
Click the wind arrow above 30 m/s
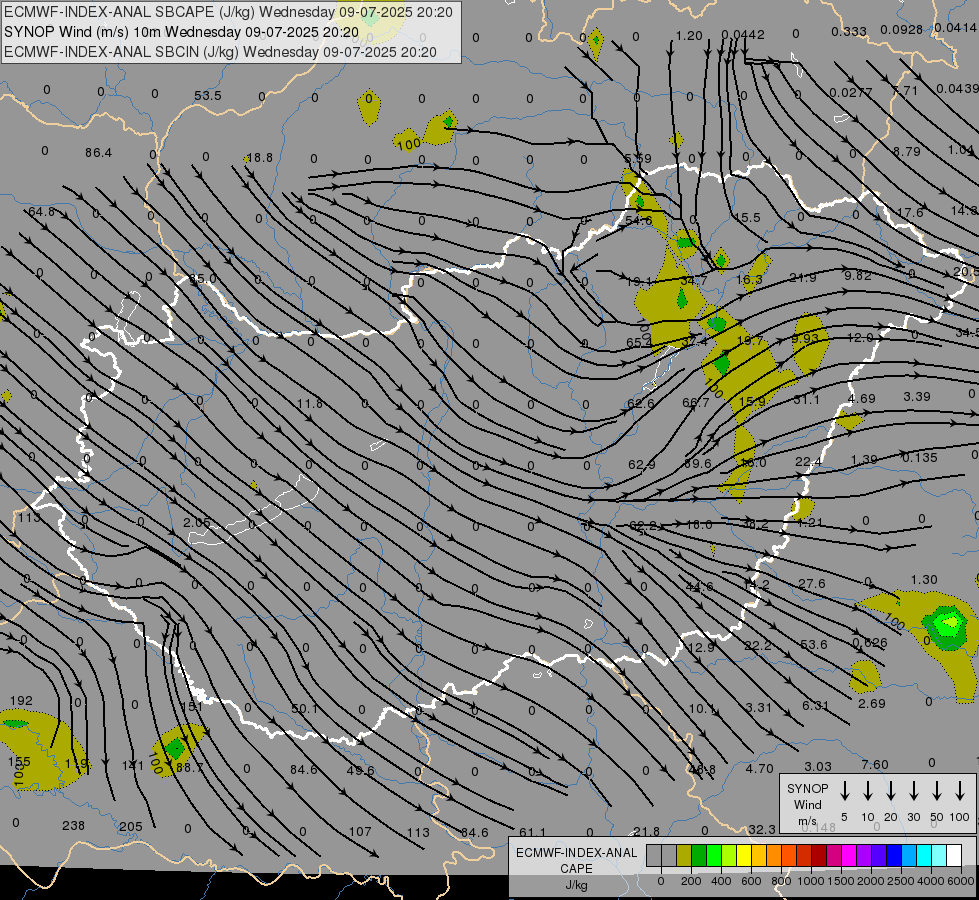pos(914,791)
